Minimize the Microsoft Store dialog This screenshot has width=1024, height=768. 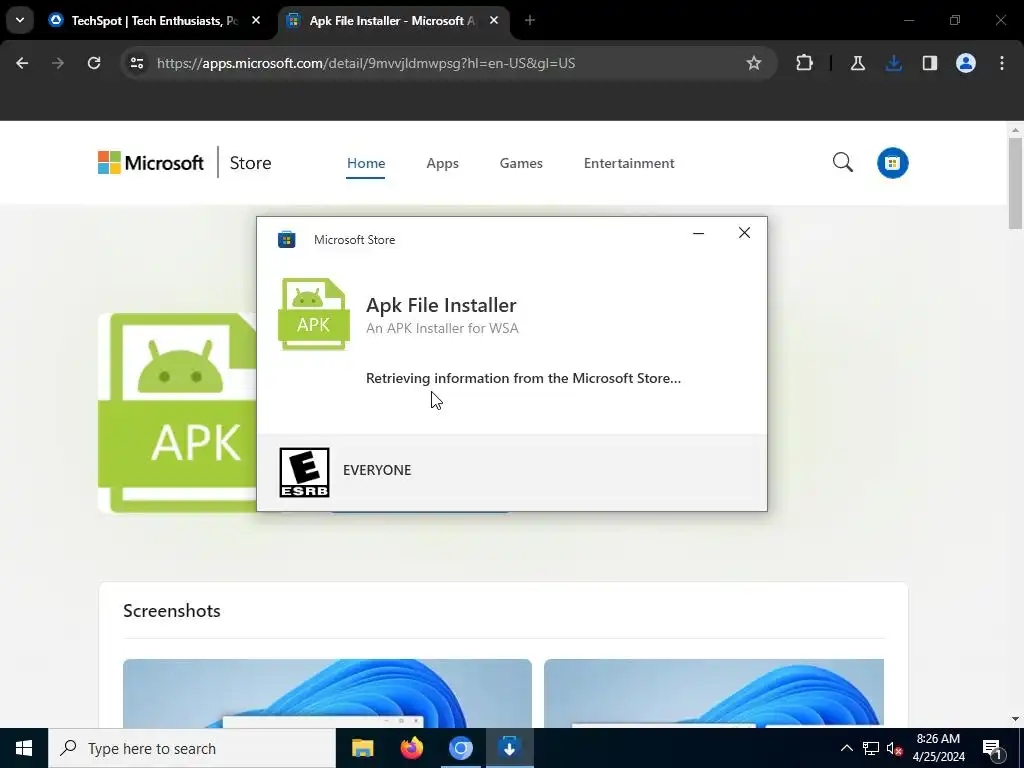[698, 233]
